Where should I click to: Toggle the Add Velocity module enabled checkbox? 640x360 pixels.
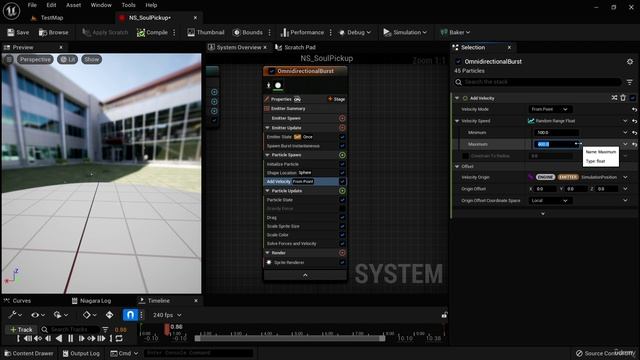point(632,98)
